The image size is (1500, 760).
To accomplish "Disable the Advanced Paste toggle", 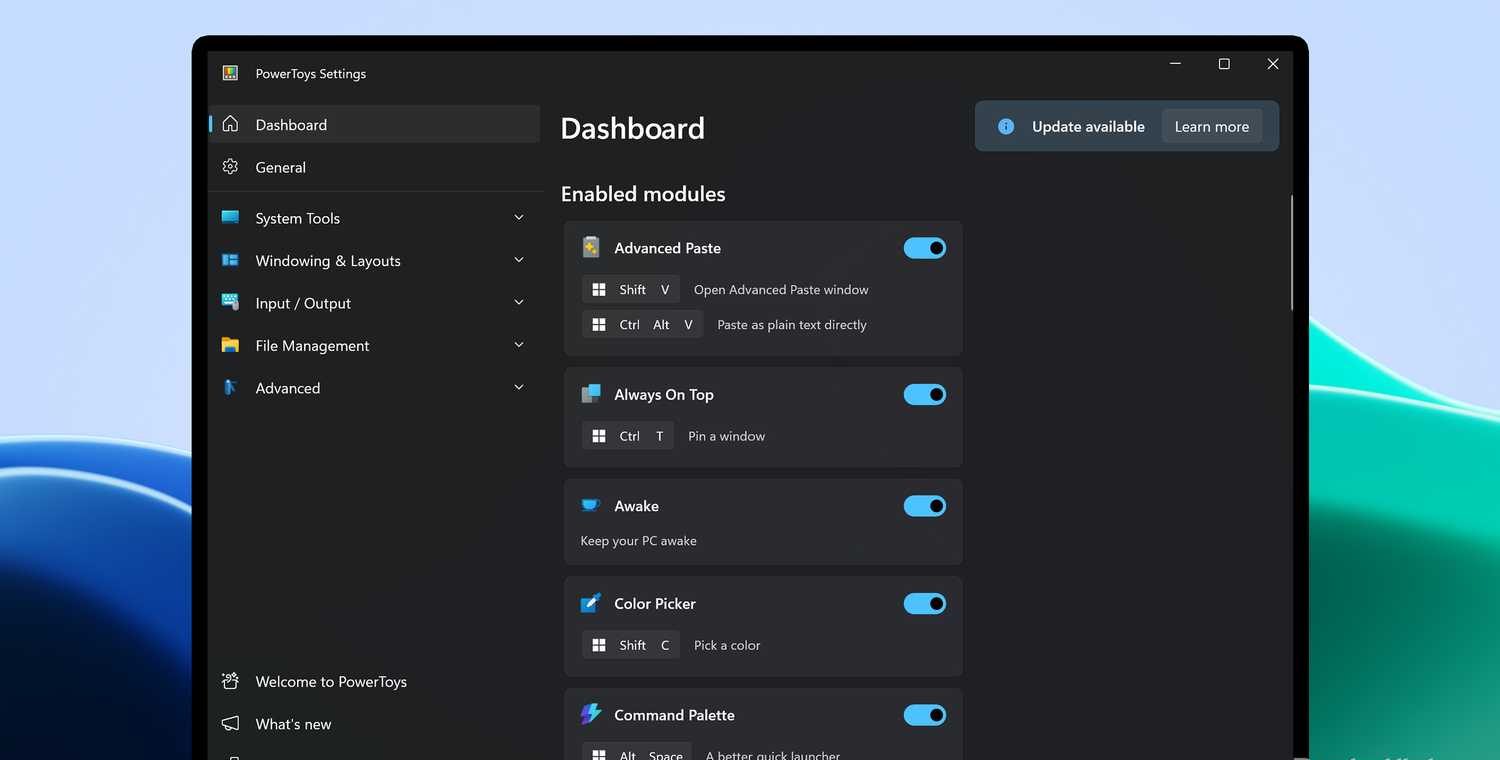I will [924, 248].
